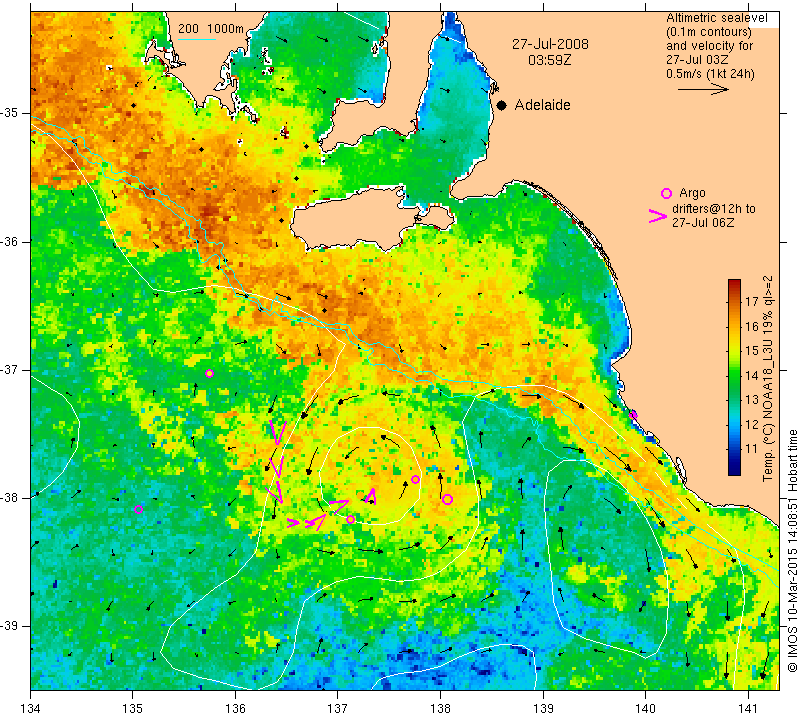Click the color bar label 17
The width and height of the screenshot is (800, 720).
tap(752, 301)
